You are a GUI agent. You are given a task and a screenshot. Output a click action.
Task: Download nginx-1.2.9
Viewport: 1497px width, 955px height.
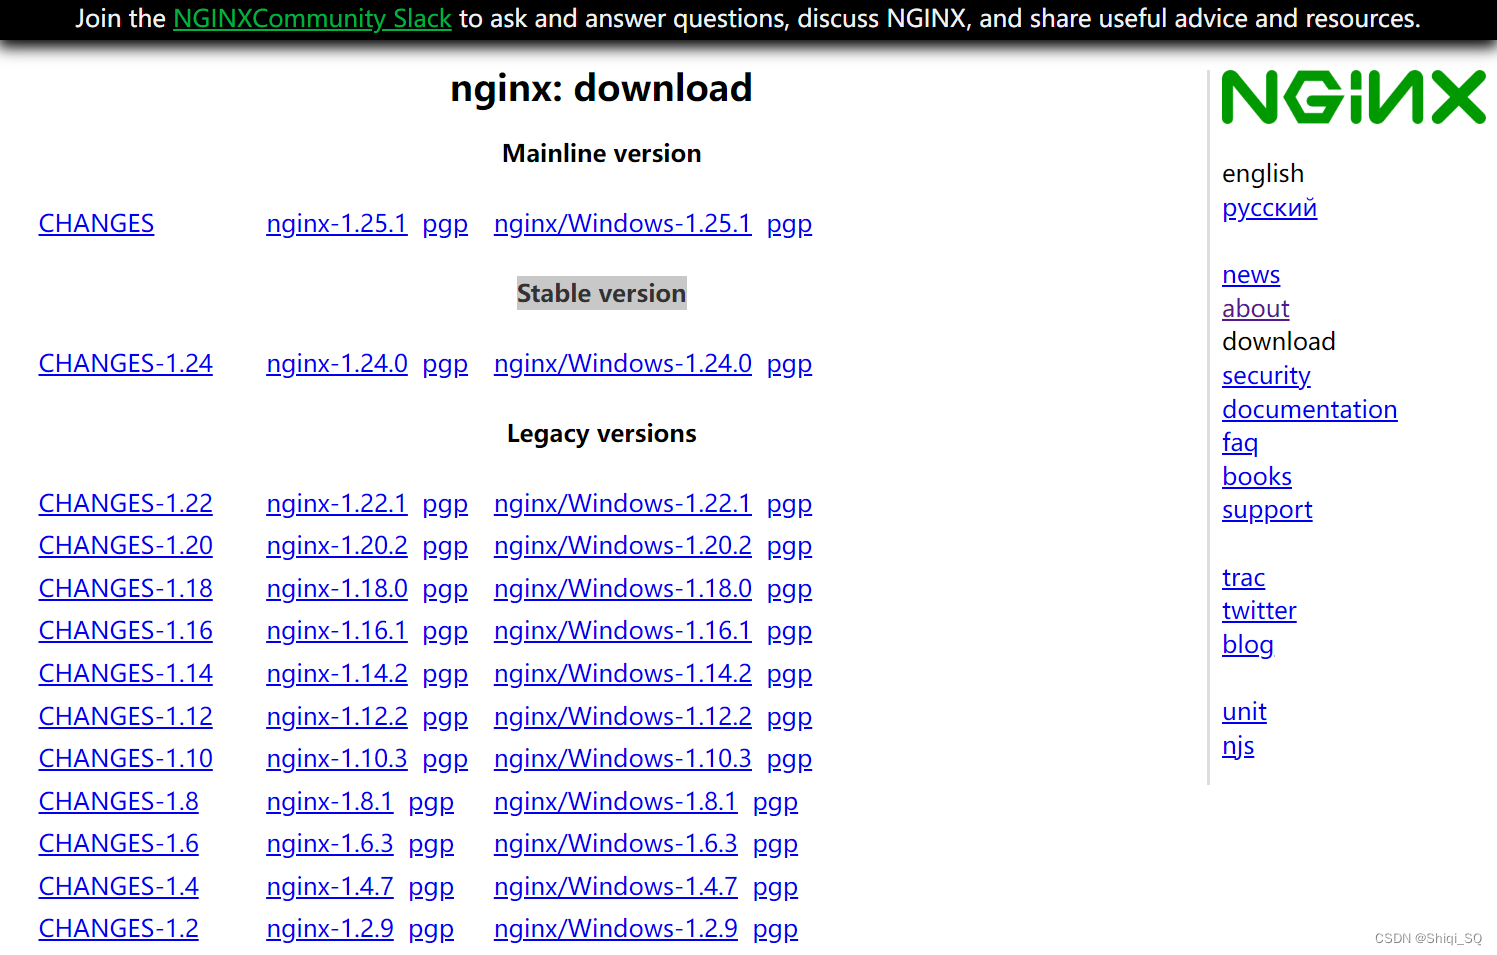[x=330, y=928]
